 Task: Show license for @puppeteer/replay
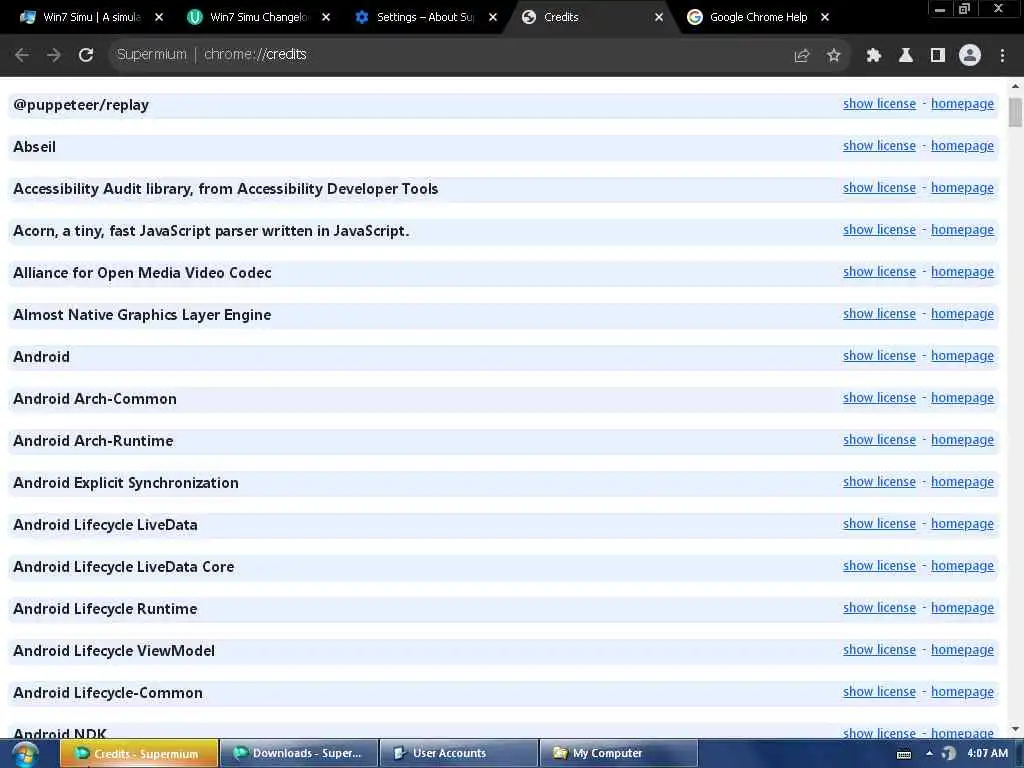[x=879, y=104]
